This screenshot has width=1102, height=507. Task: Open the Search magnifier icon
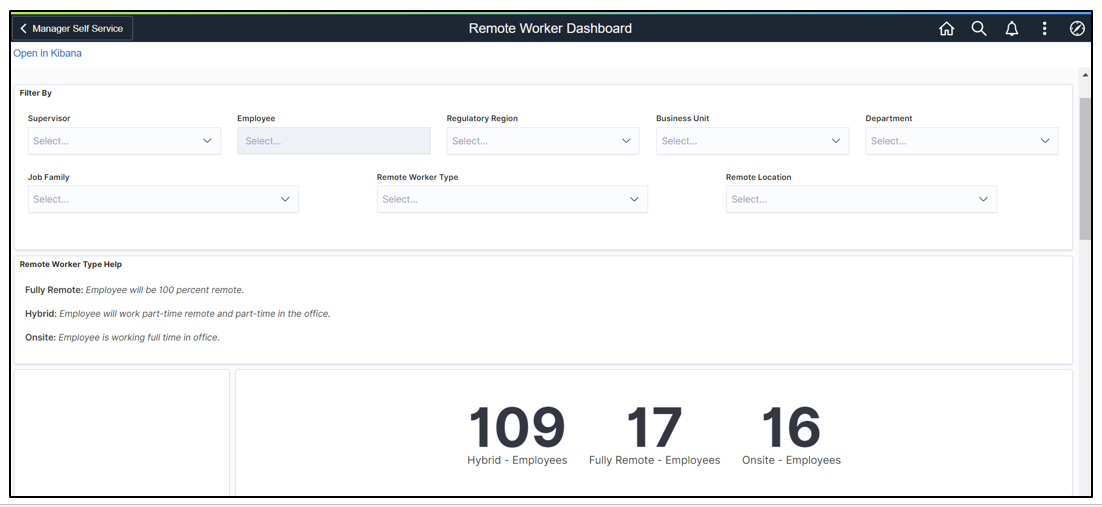pos(979,29)
